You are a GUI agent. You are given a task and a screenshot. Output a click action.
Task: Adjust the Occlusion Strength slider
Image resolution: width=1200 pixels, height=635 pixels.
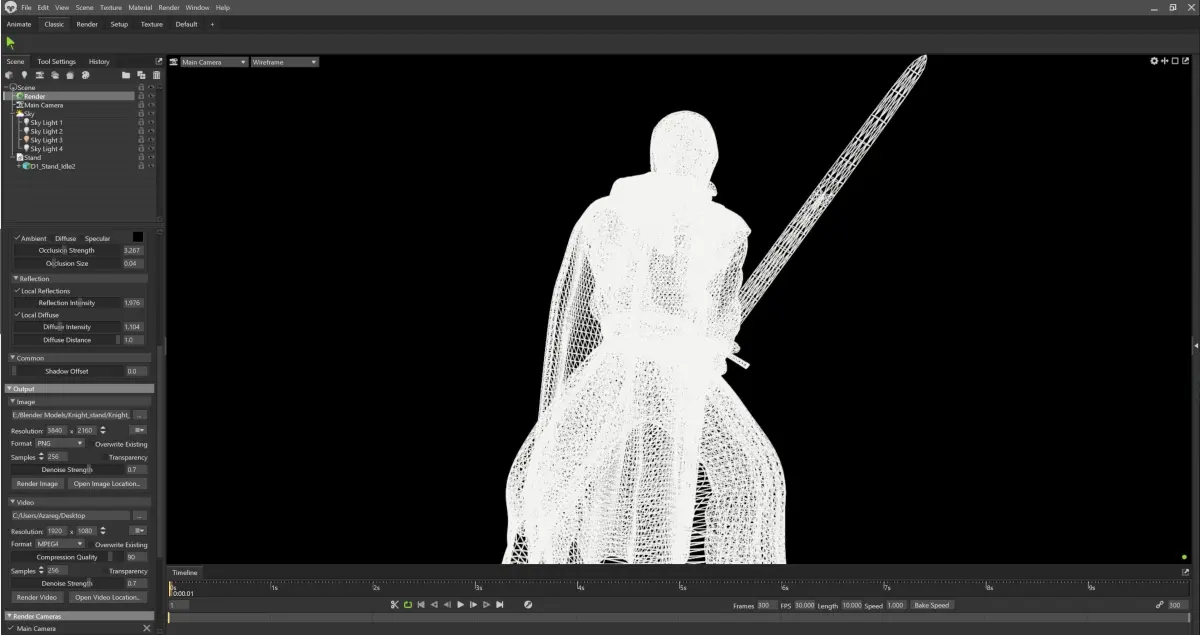click(x=68, y=250)
